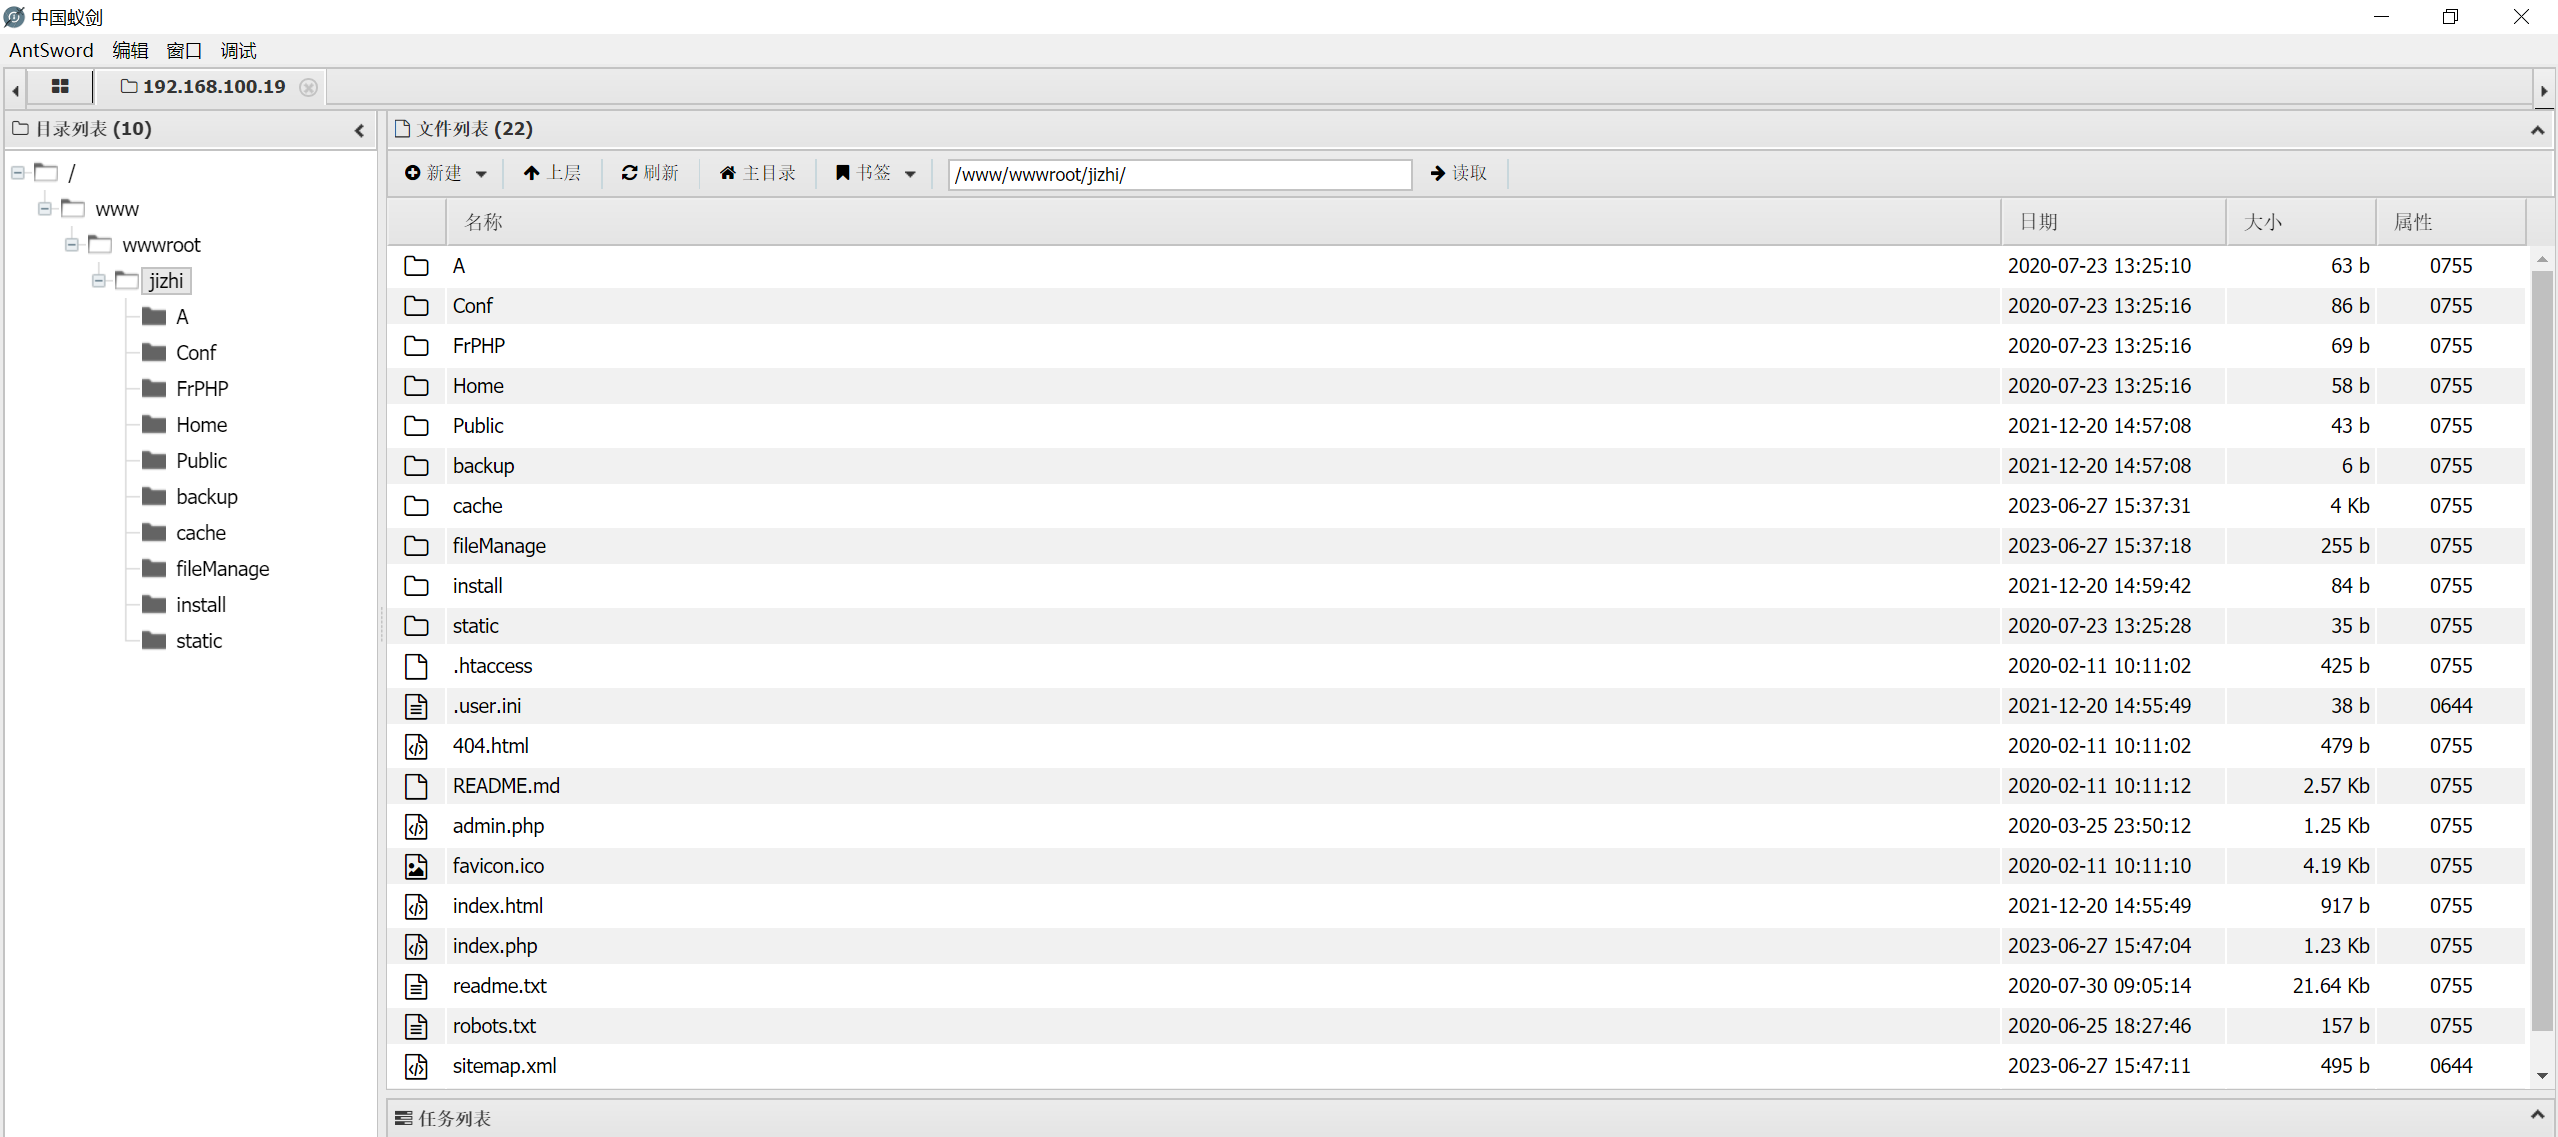The width and height of the screenshot is (2558, 1137).
Task: Go up with the 上层 button
Action: tap(553, 173)
